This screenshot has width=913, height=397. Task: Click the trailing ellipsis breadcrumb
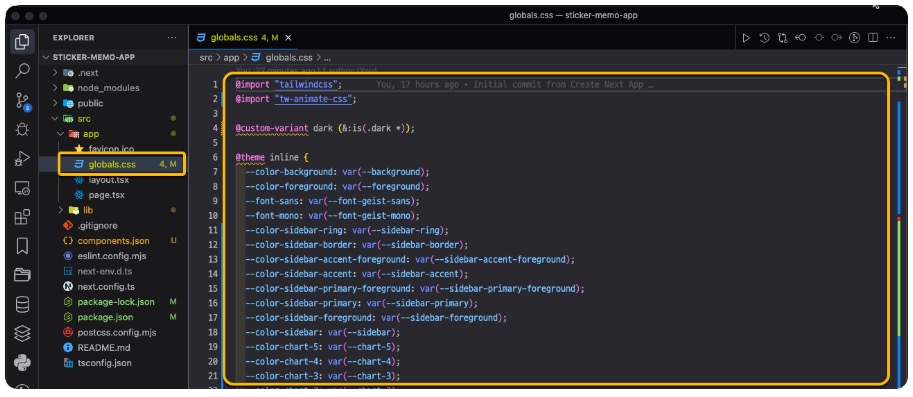[x=327, y=58]
